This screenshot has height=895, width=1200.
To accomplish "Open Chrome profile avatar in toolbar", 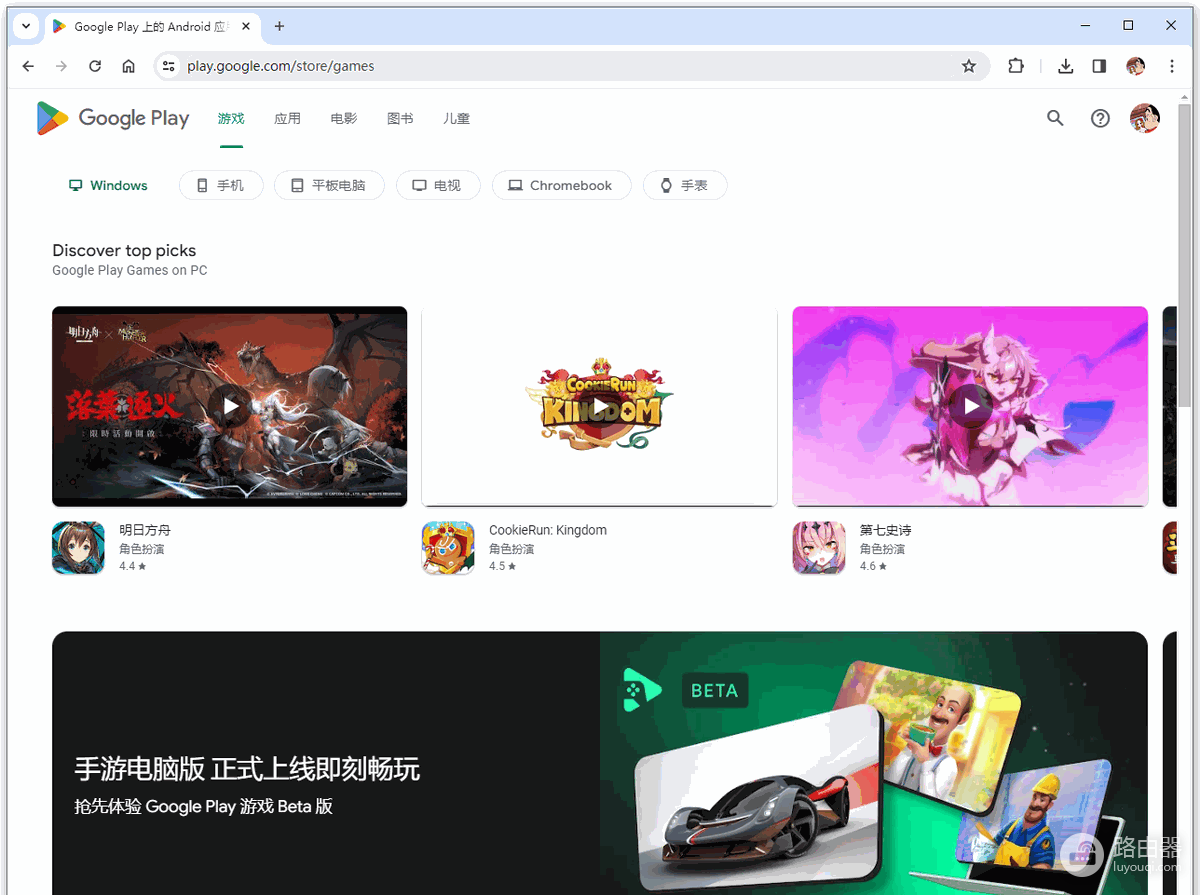I will pos(1135,66).
